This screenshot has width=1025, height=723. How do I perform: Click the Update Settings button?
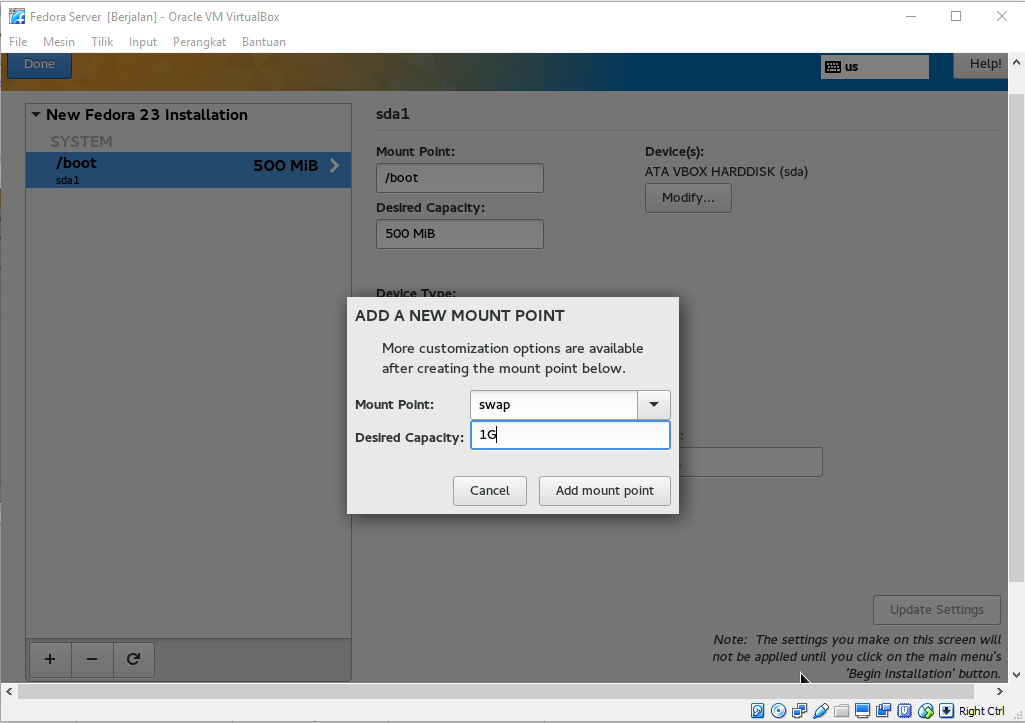click(x=937, y=610)
